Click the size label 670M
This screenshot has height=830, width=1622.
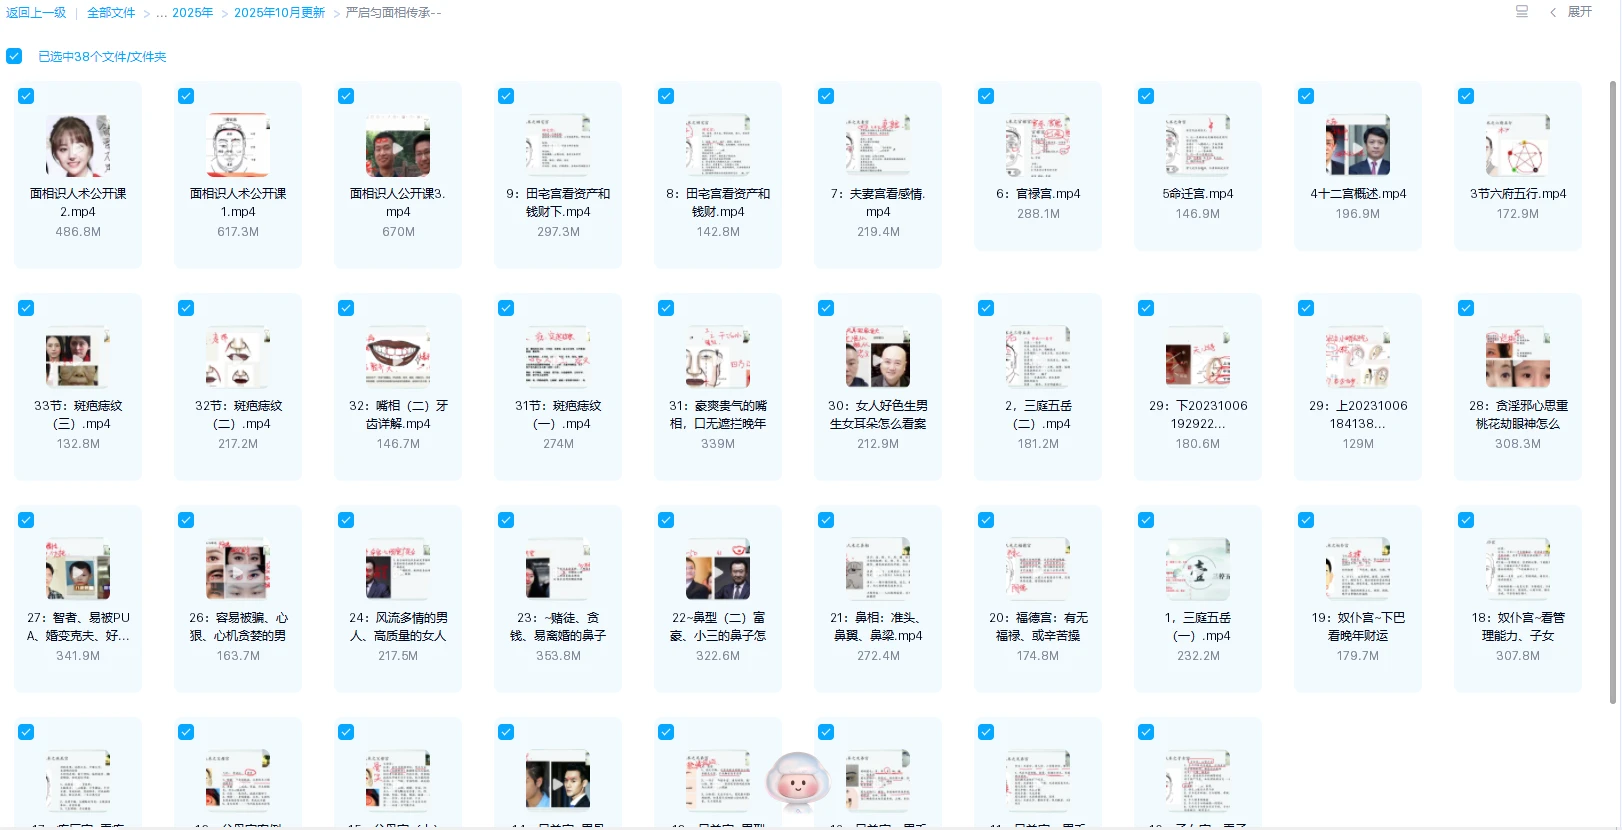coord(398,232)
